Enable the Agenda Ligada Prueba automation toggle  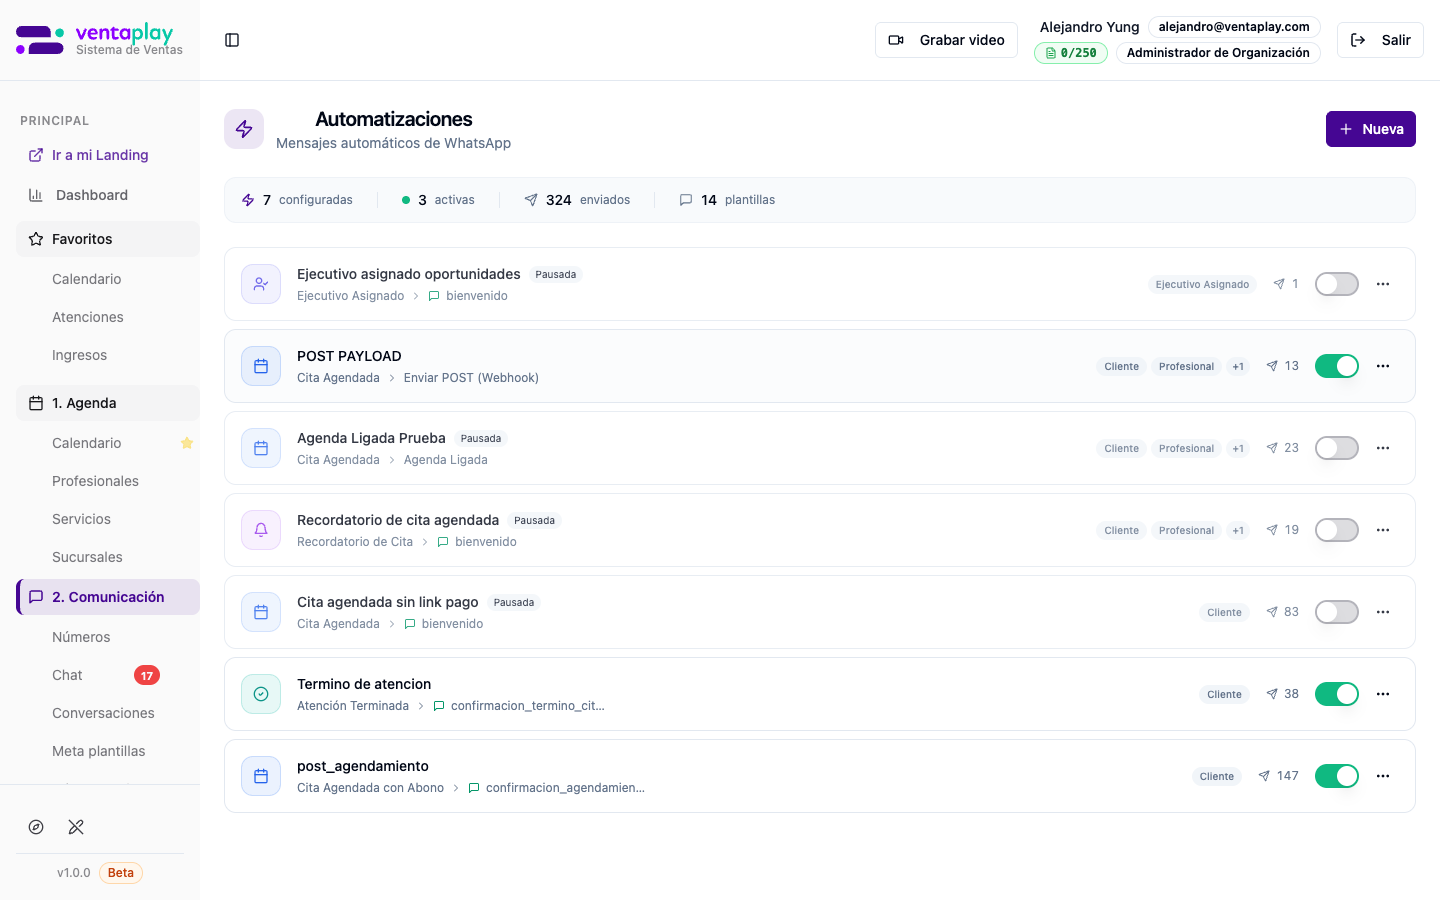(x=1337, y=448)
